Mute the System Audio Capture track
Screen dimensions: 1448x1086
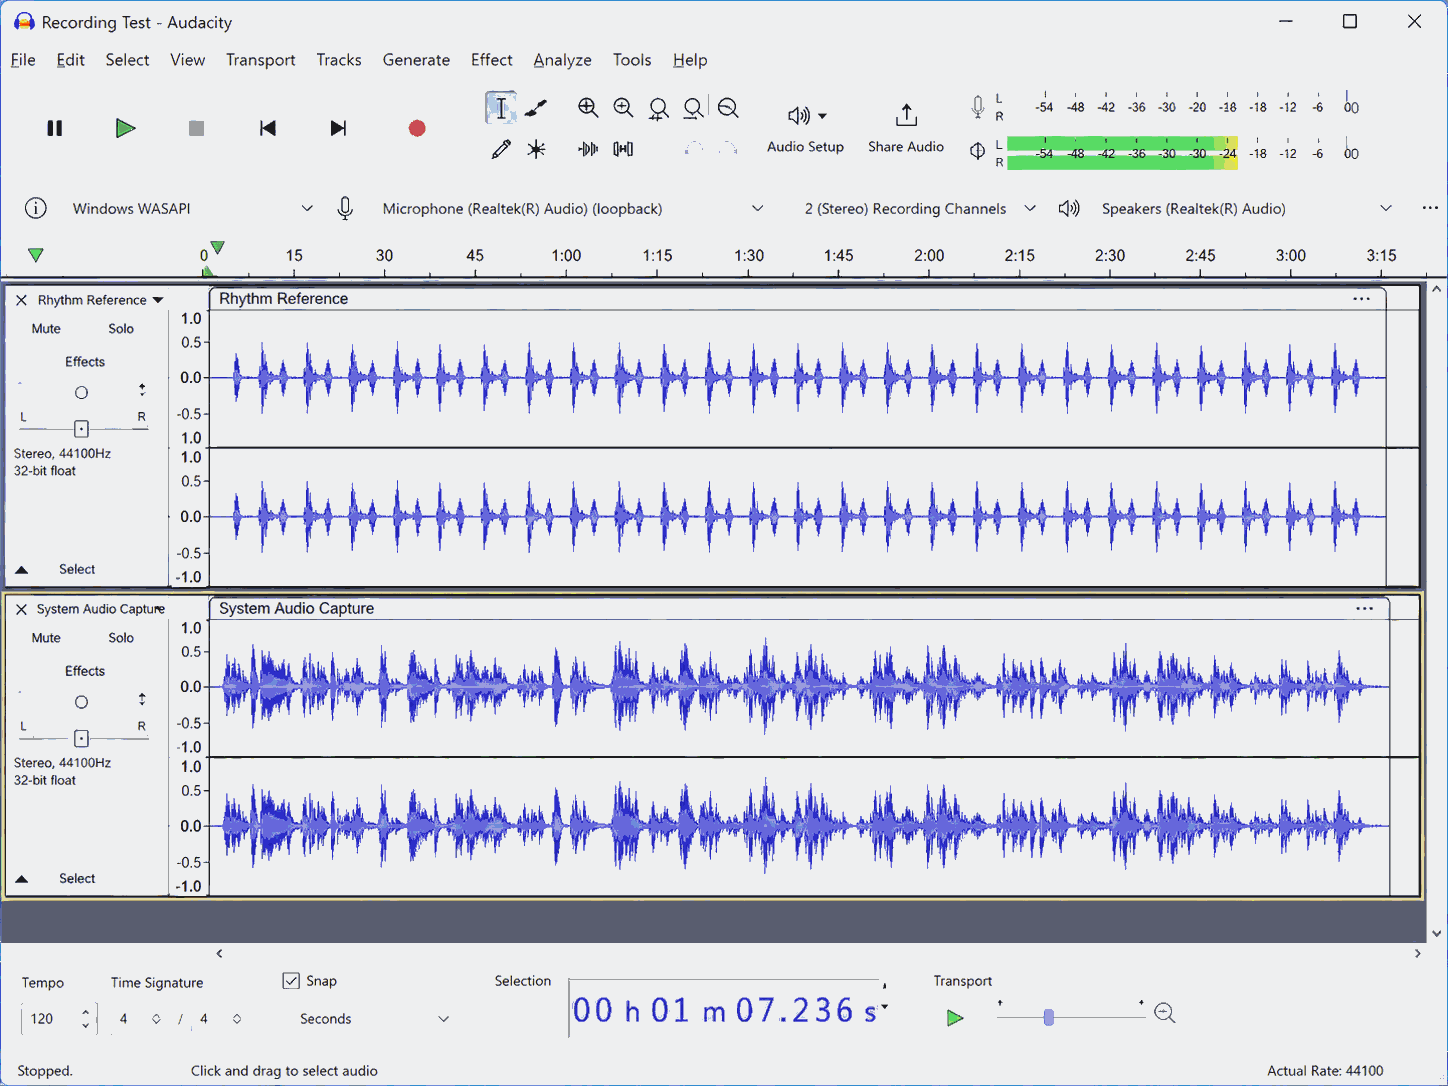[x=46, y=637]
